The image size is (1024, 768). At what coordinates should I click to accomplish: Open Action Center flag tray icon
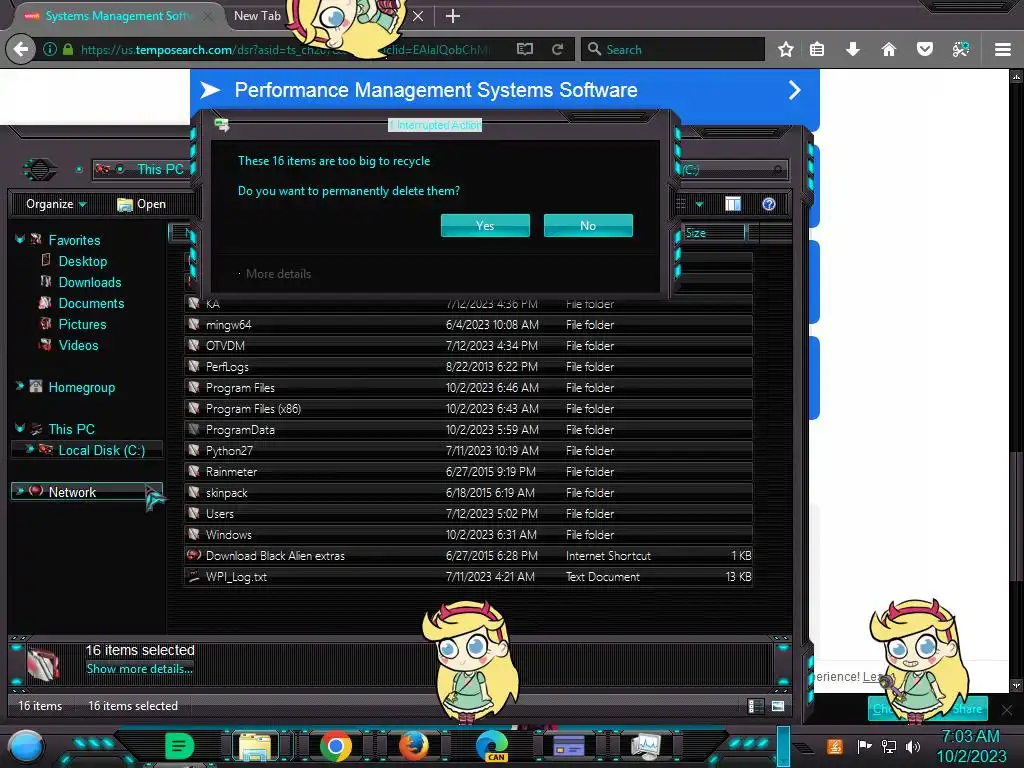coord(864,746)
